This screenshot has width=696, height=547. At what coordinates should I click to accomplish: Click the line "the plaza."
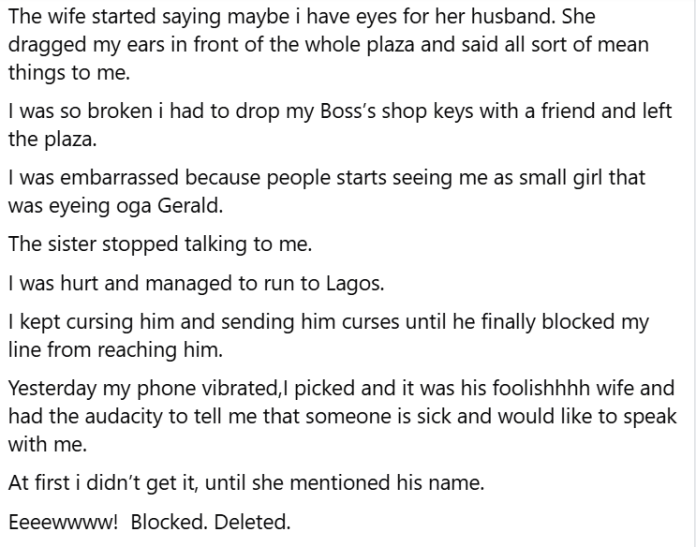click(52, 139)
